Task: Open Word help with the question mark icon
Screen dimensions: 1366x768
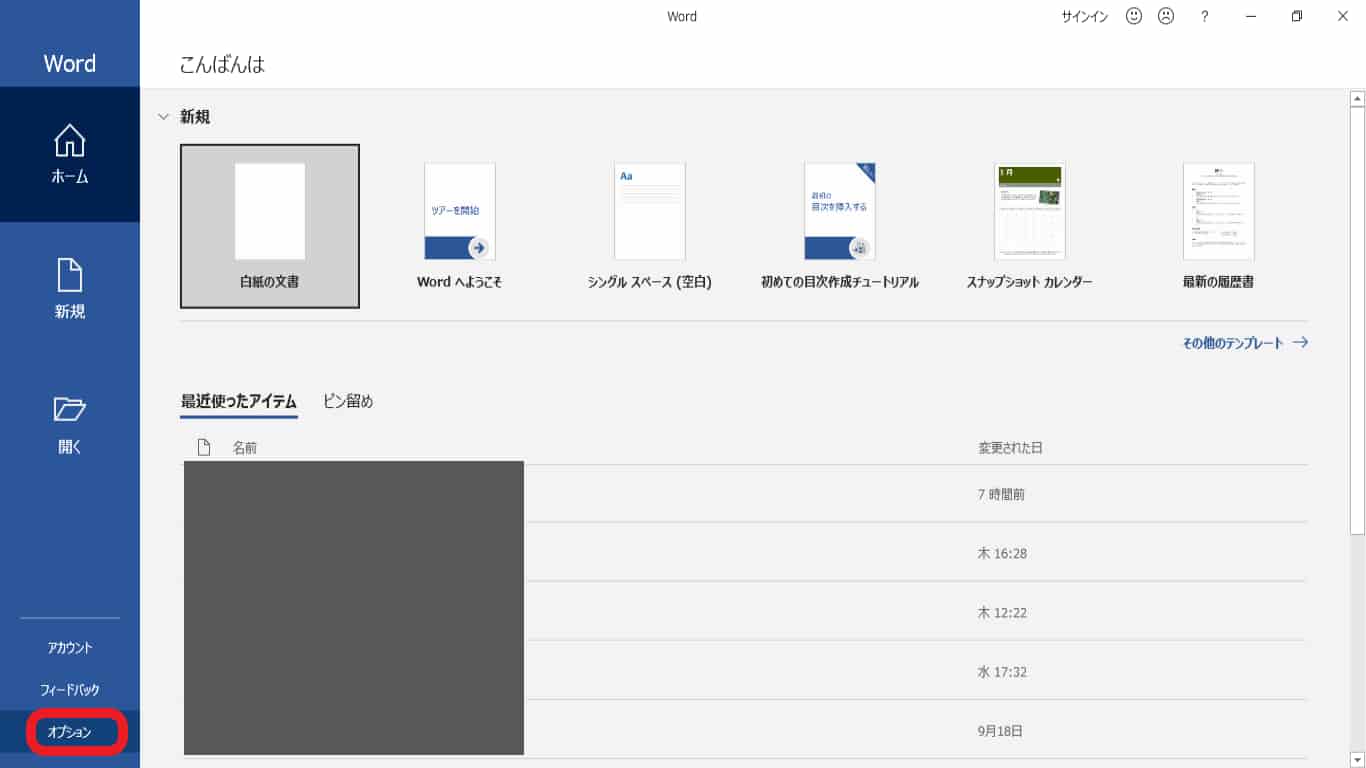Action: click(x=1204, y=15)
